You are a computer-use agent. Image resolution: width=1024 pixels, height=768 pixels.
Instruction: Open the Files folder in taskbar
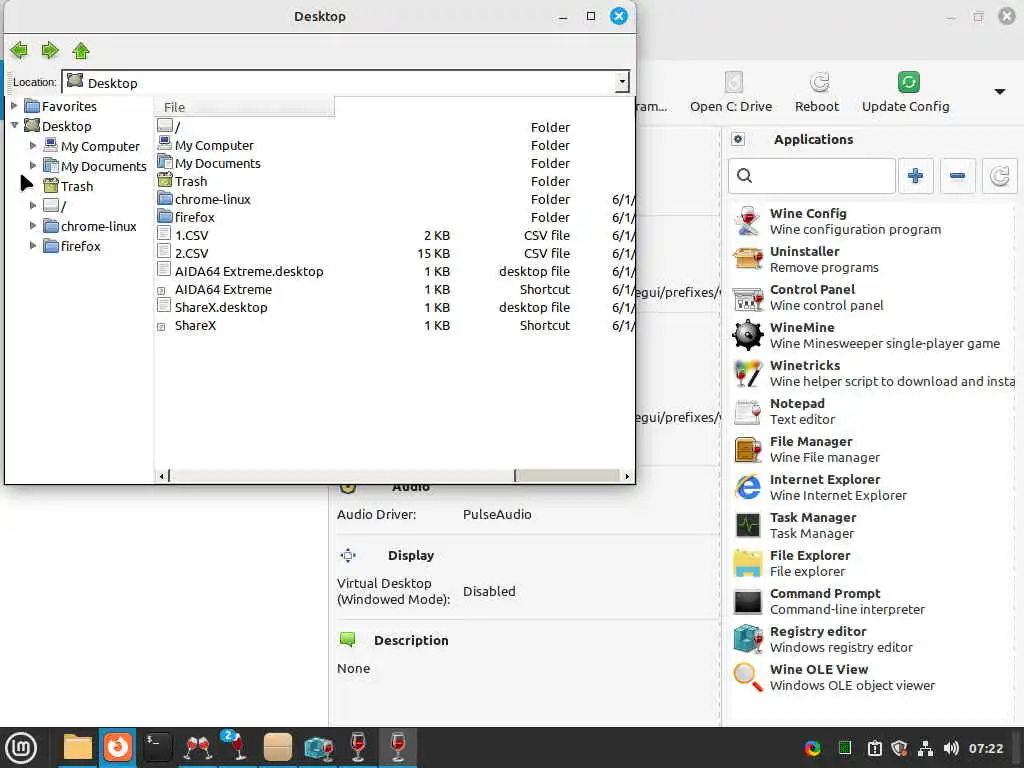coord(77,747)
